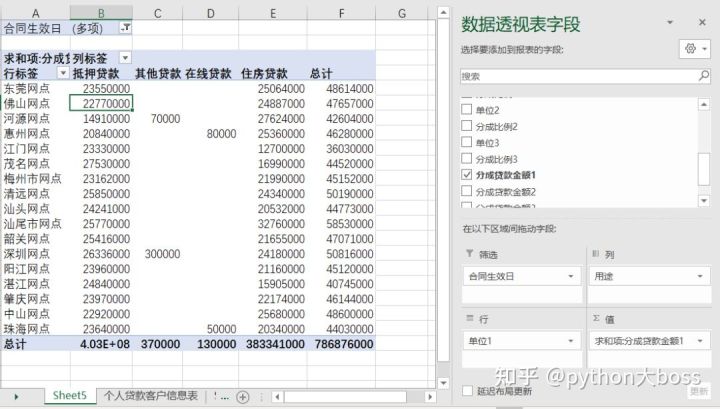Viewport: 720px width, 409px height.
Task: Select the 4.03E+08 total cell
Action: (x=101, y=344)
